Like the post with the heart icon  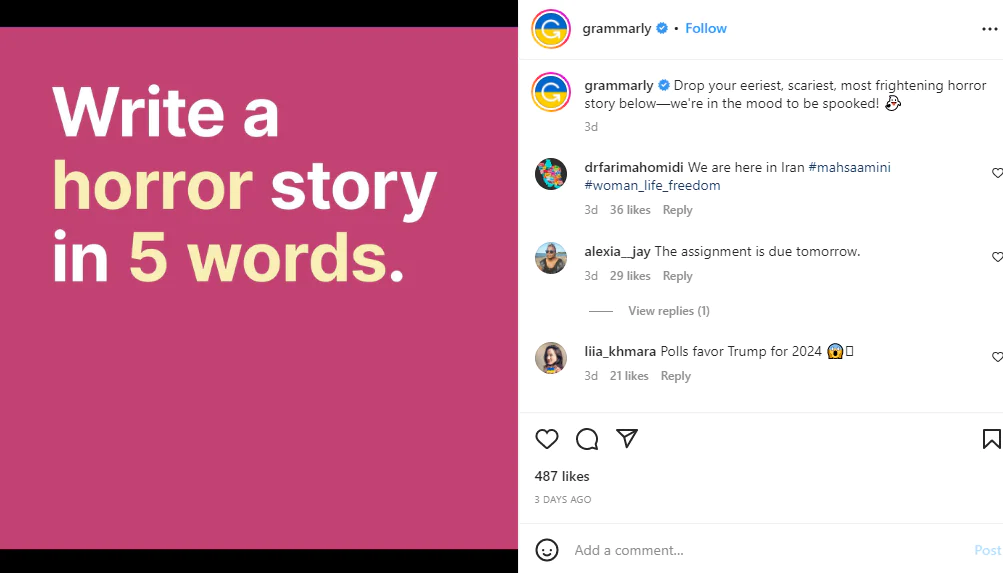coord(547,439)
